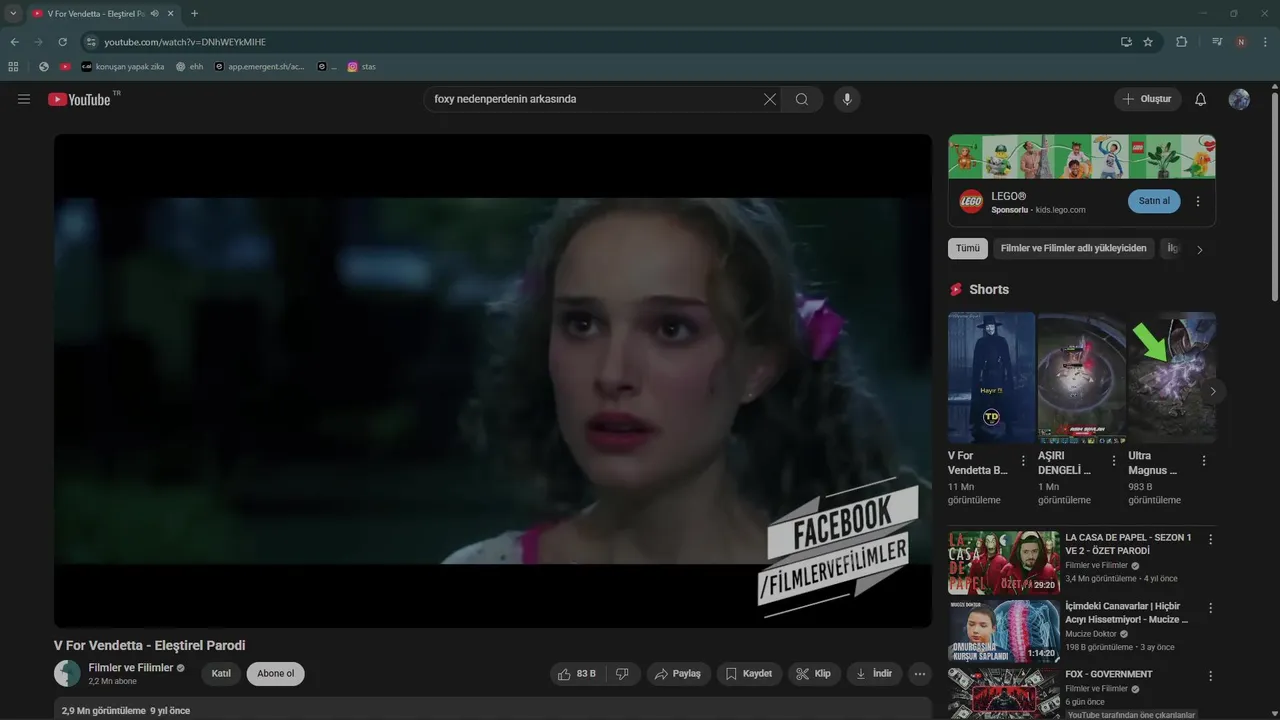Viewport: 1280px width, 720px height.
Task: Select the Tümü filter chip
Action: tap(968, 248)
